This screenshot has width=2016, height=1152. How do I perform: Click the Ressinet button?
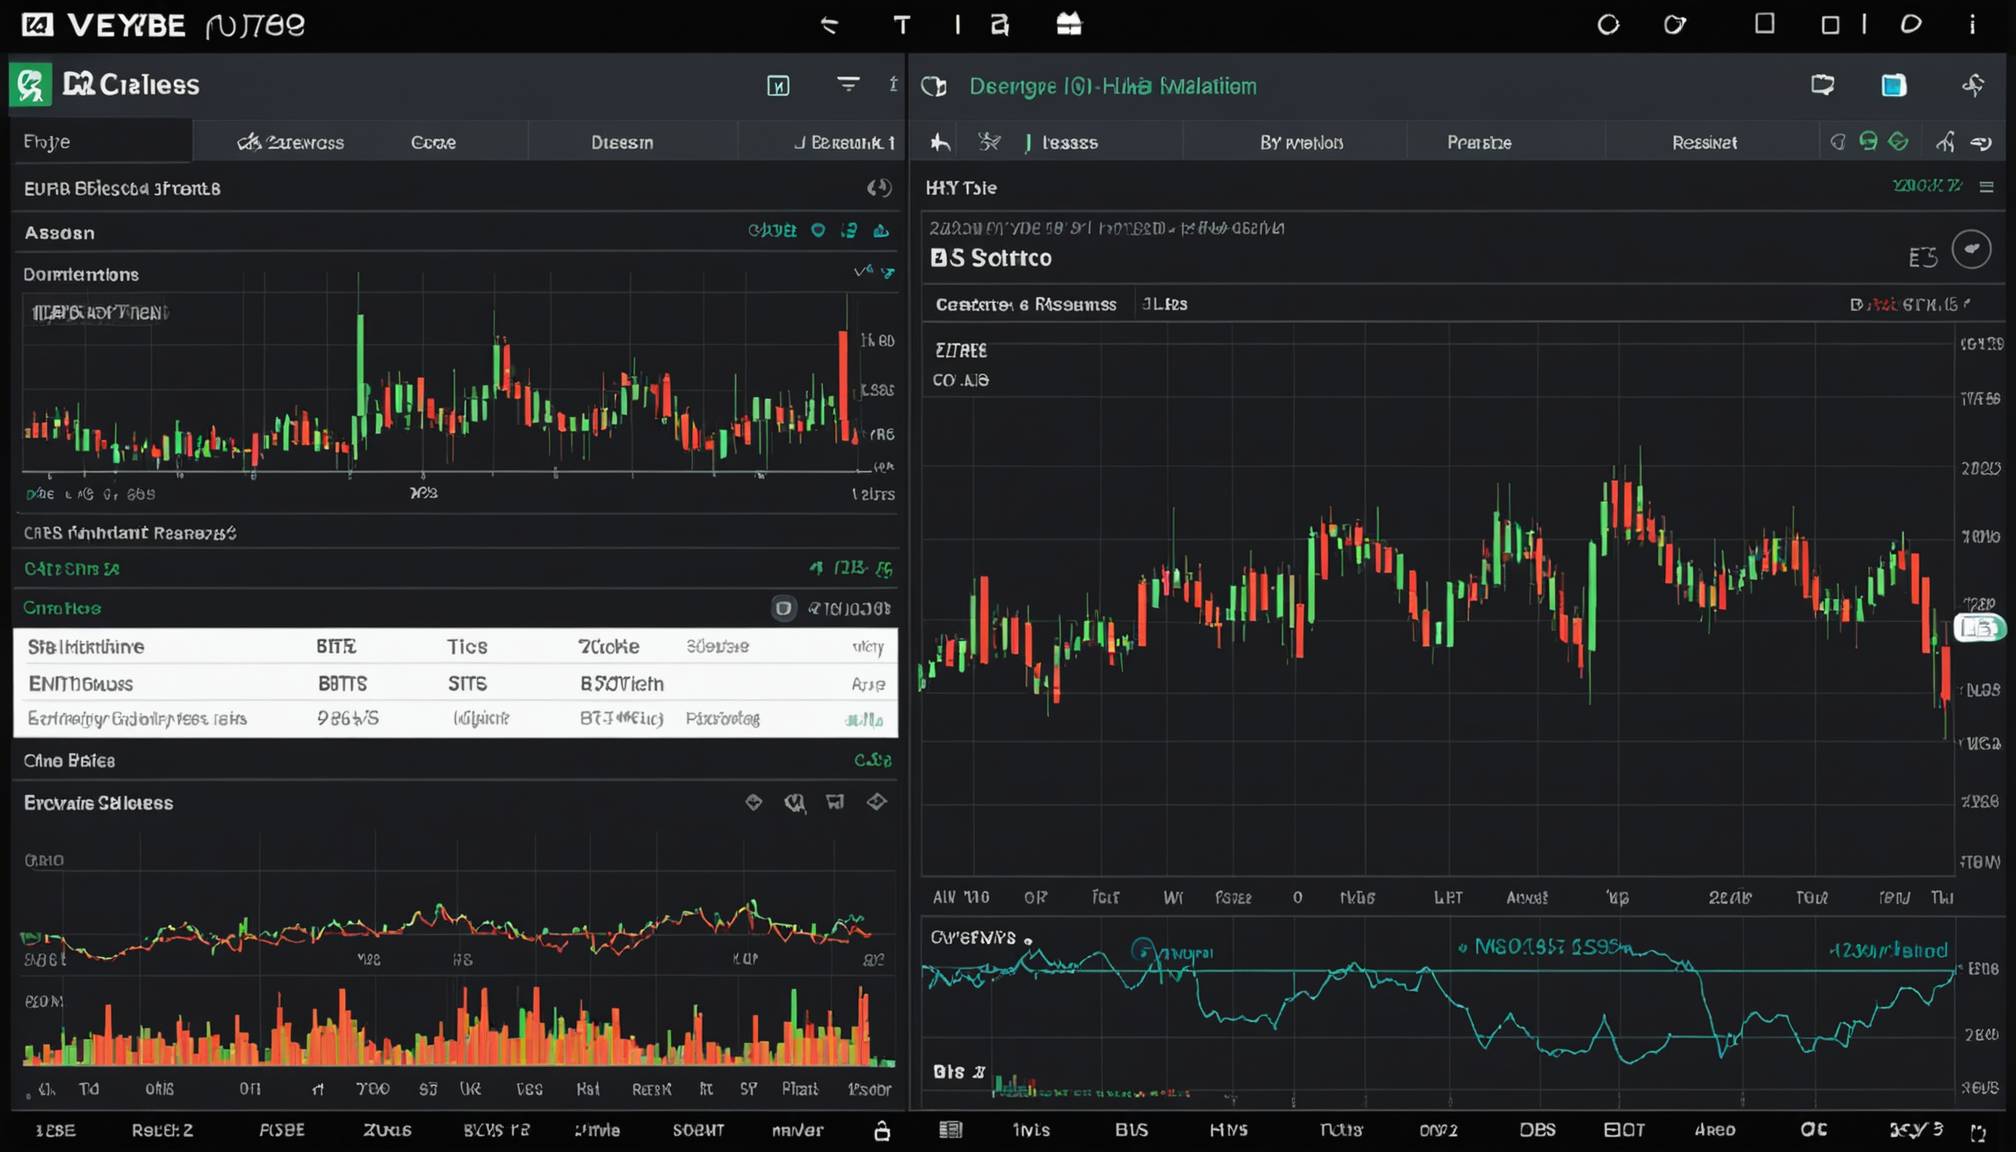click(1704, 143)
